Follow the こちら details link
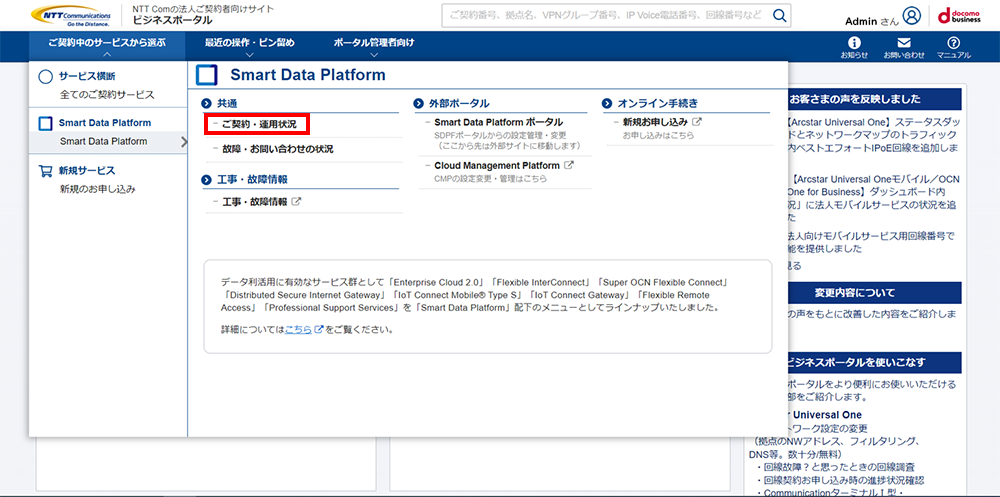 point(298,330)
